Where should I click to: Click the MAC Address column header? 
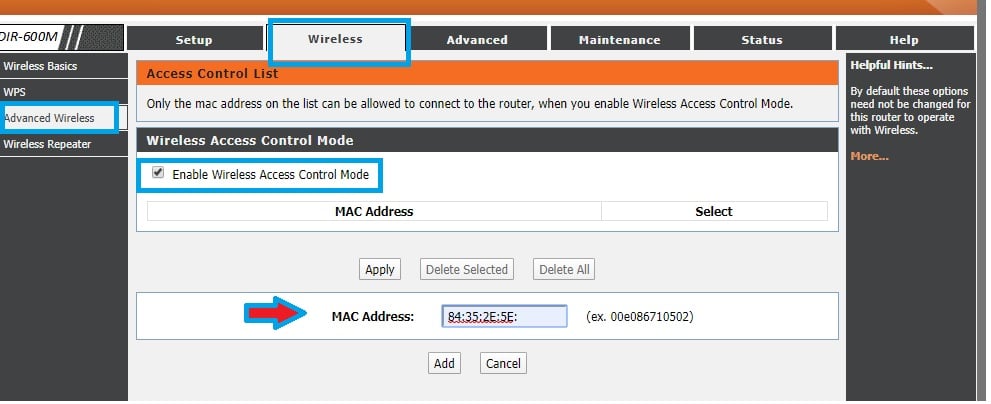point(374,211)
